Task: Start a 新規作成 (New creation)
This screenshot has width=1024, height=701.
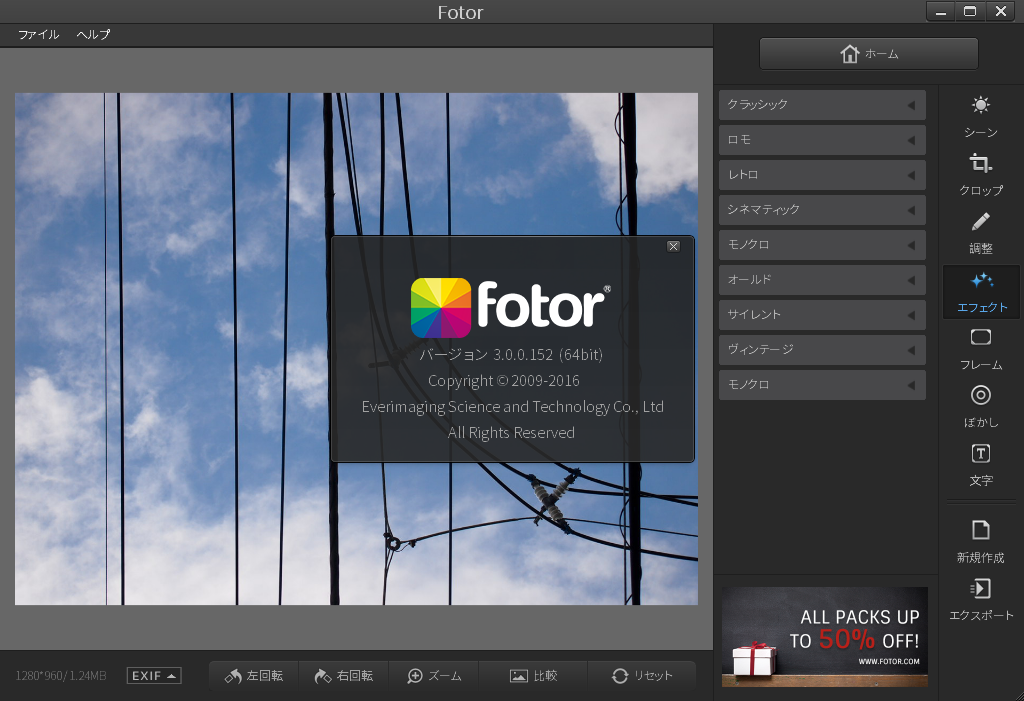Action: tap(980, 540)
